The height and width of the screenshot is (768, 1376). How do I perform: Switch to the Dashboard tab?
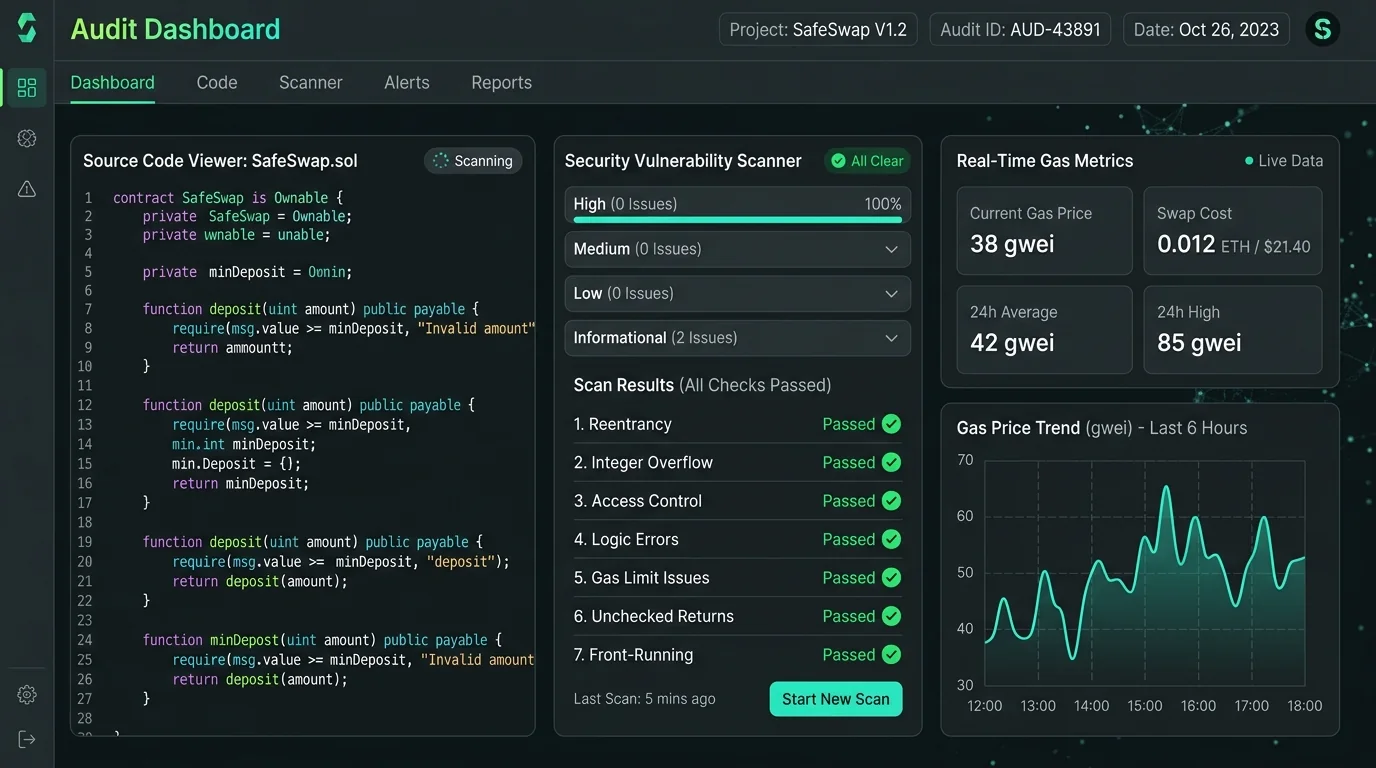click(x=112, y=83)
